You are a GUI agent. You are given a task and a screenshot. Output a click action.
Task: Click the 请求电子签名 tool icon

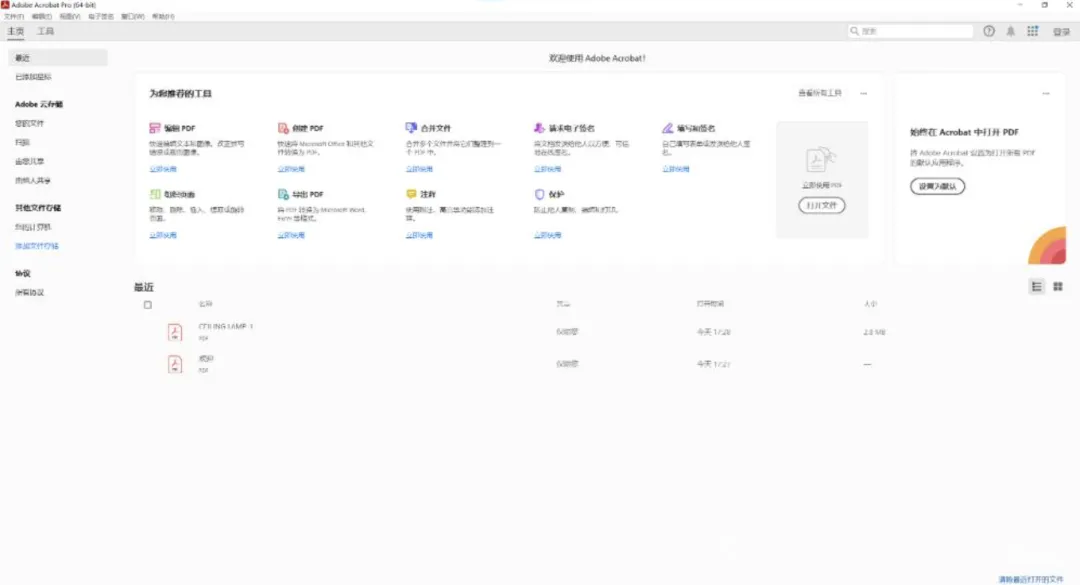click(539, 127)
